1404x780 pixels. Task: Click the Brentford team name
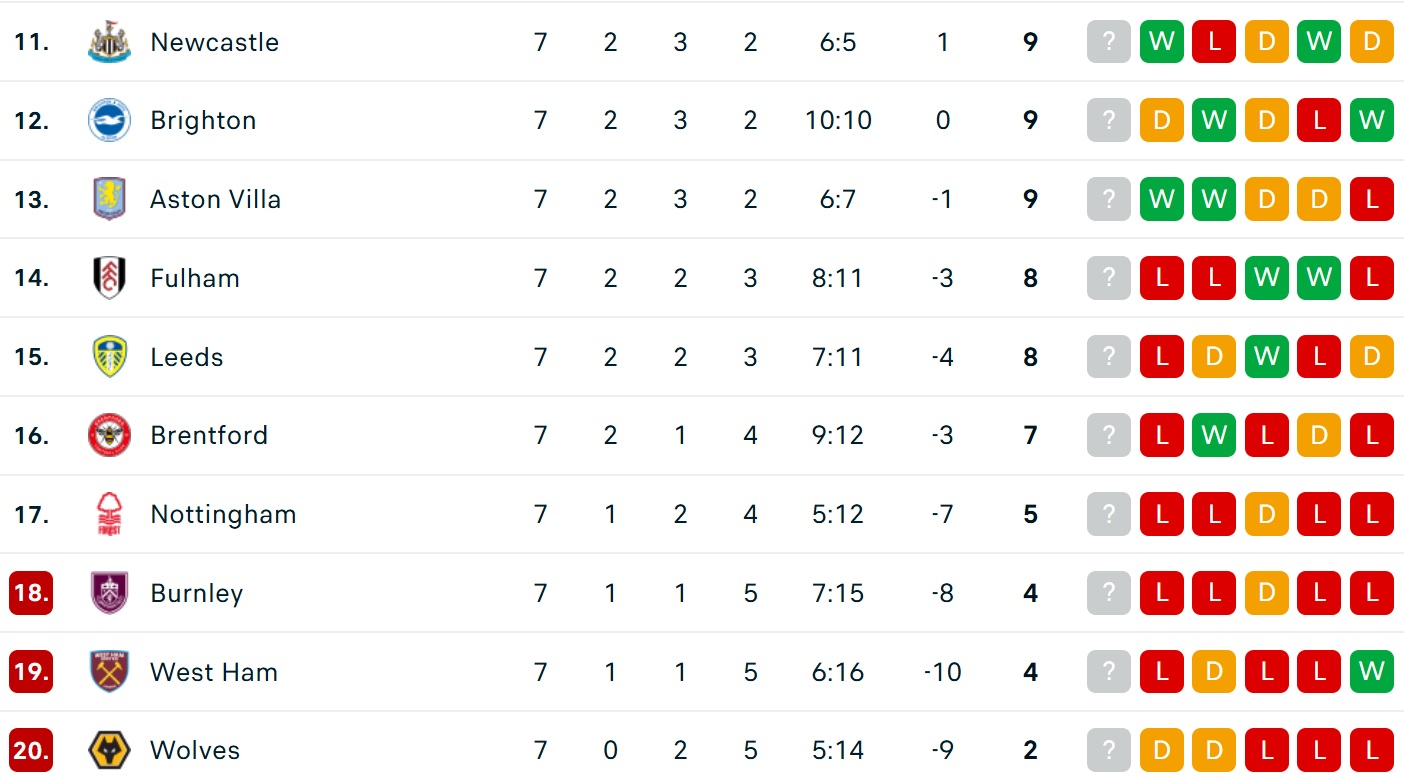point(209,436)
